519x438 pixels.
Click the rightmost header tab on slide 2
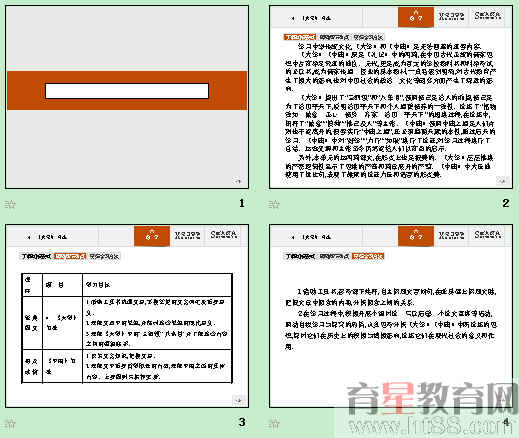pyautogui.click(x=488, y=16)
